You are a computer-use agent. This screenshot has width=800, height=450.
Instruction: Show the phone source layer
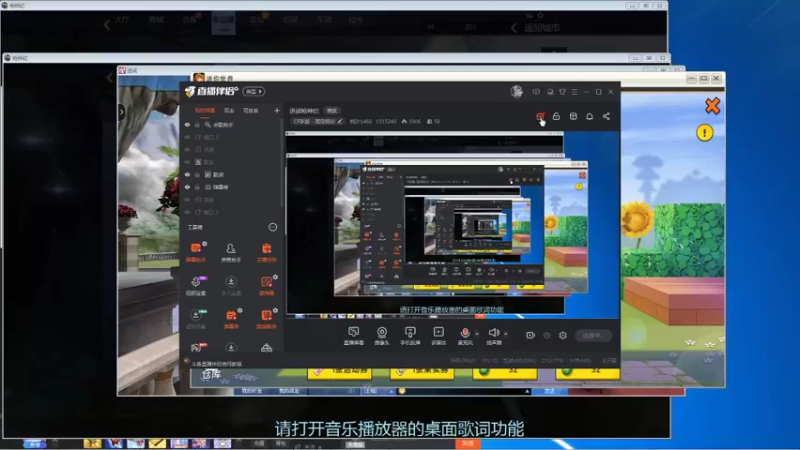(x=187, y=149)
